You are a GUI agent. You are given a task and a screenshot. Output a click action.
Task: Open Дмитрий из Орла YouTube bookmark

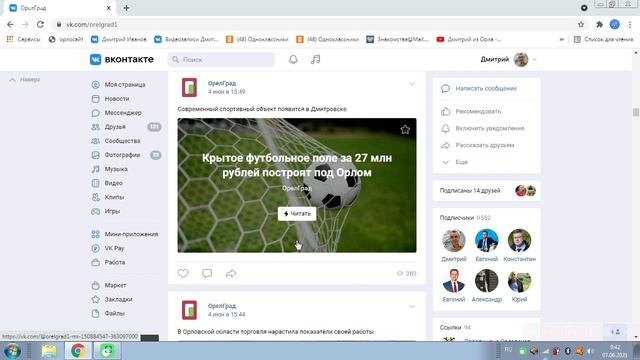[469, 39]
